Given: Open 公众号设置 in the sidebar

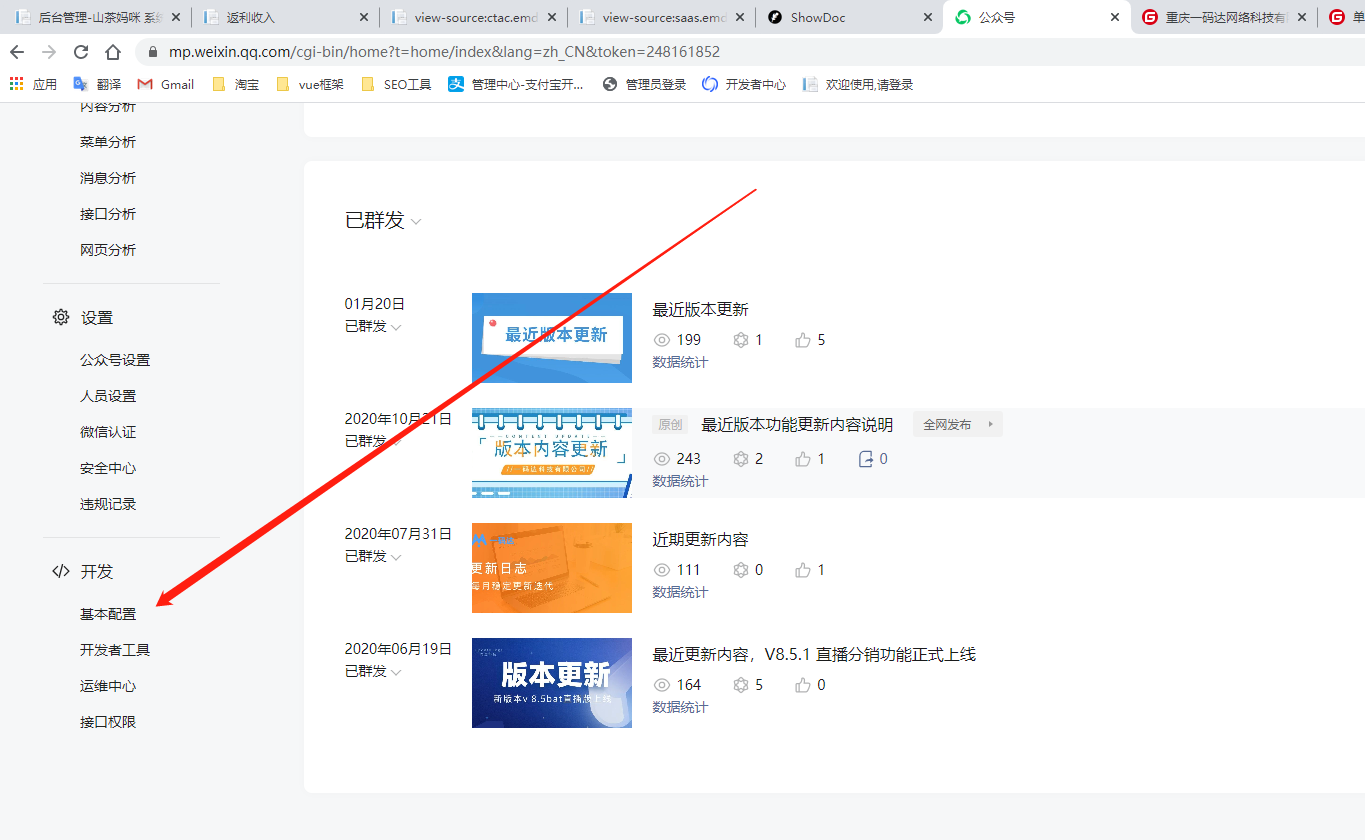Looking at the screenshot, I should coord(115,360).
